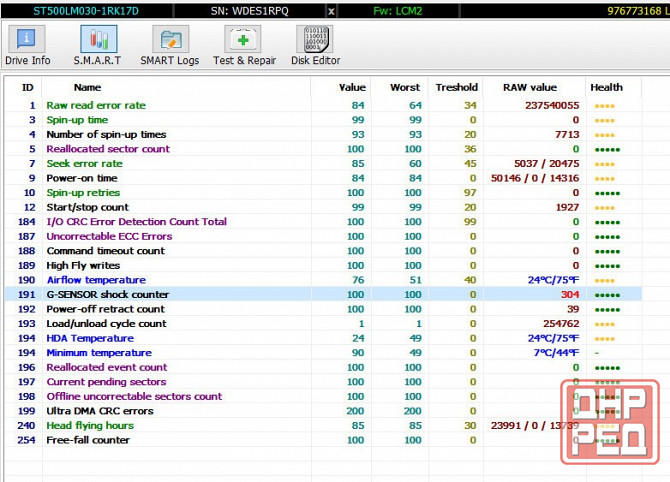Open the Test & Repair medkit icon
This screenshot has width=670, height=482.
click(243, 39)
